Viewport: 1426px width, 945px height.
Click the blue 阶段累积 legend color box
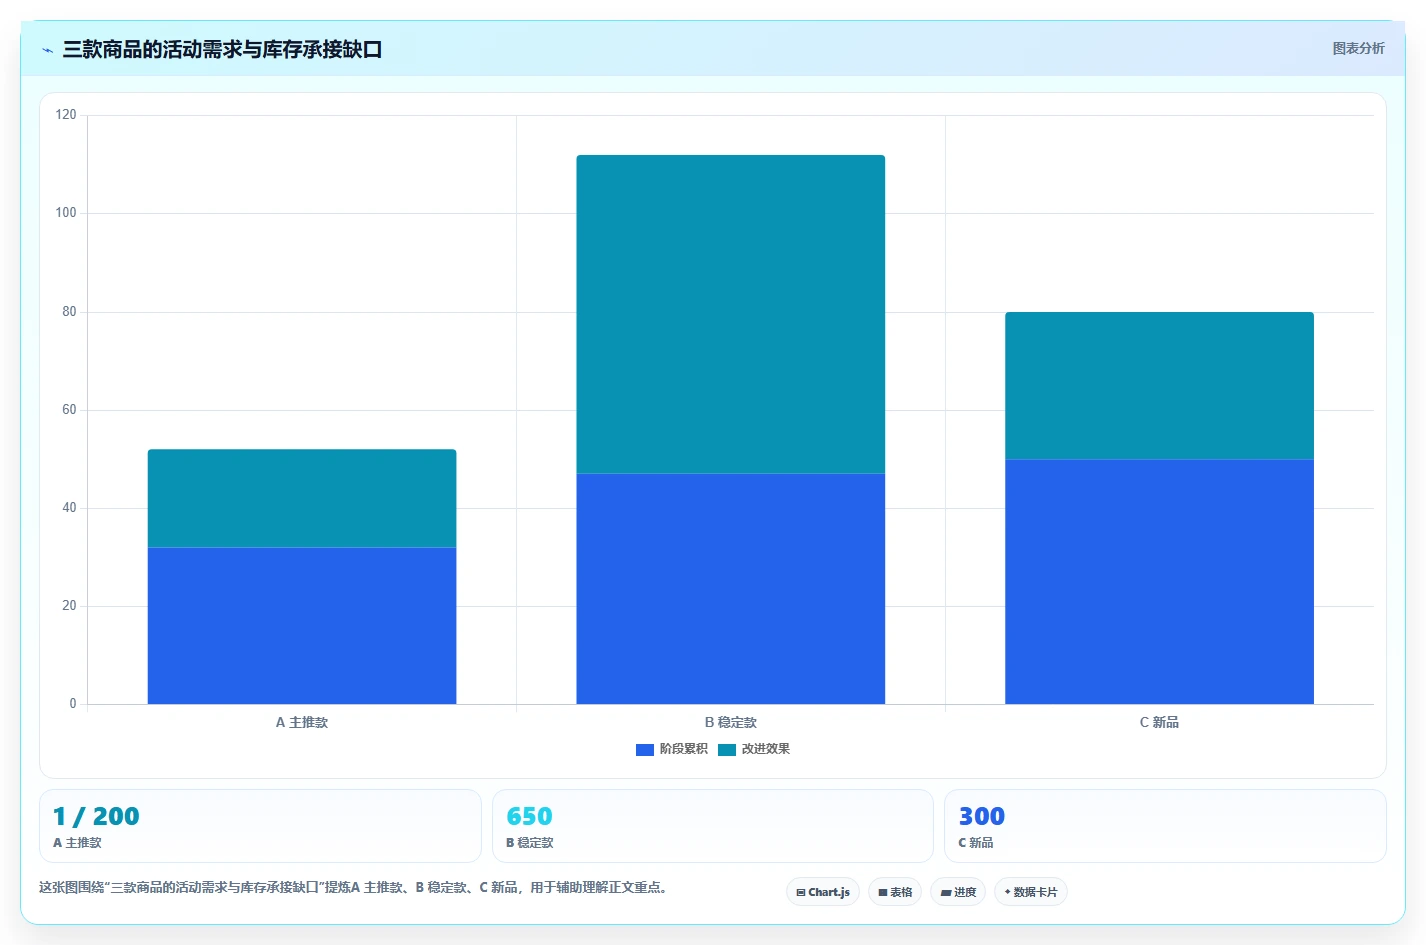645,749
